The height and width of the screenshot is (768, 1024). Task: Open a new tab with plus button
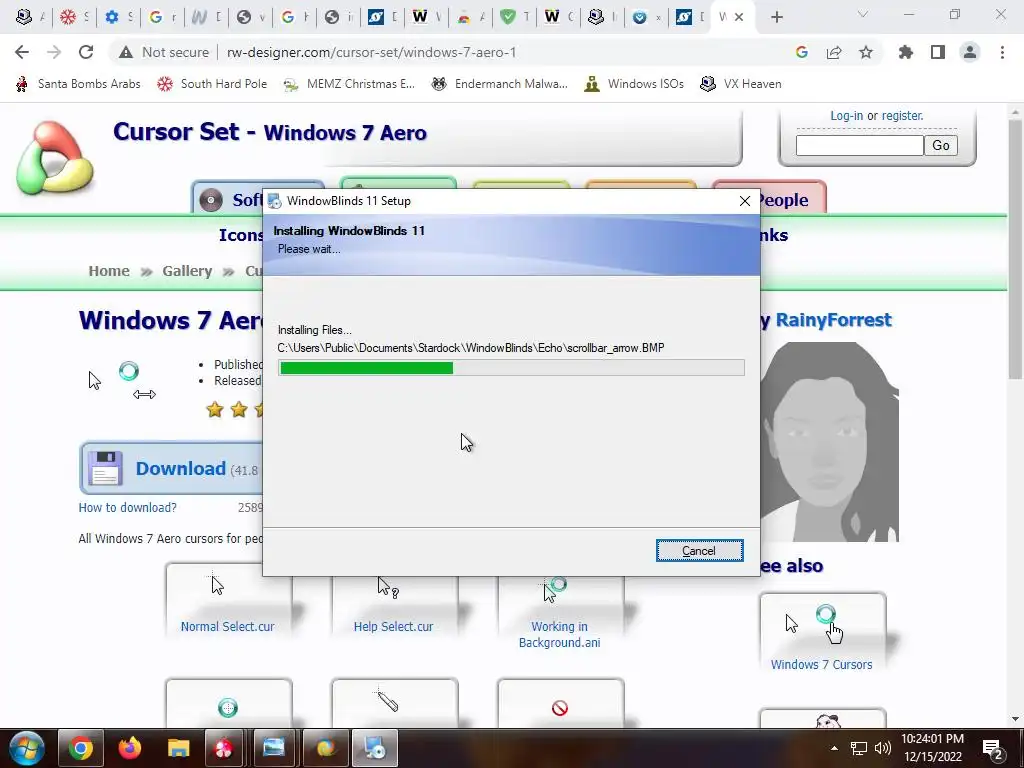776,17
